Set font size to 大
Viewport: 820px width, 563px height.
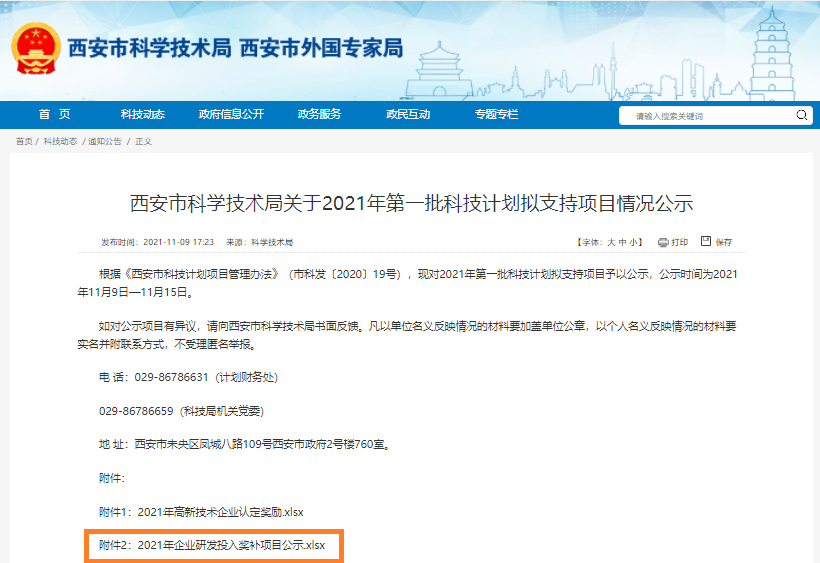[611, 243]
